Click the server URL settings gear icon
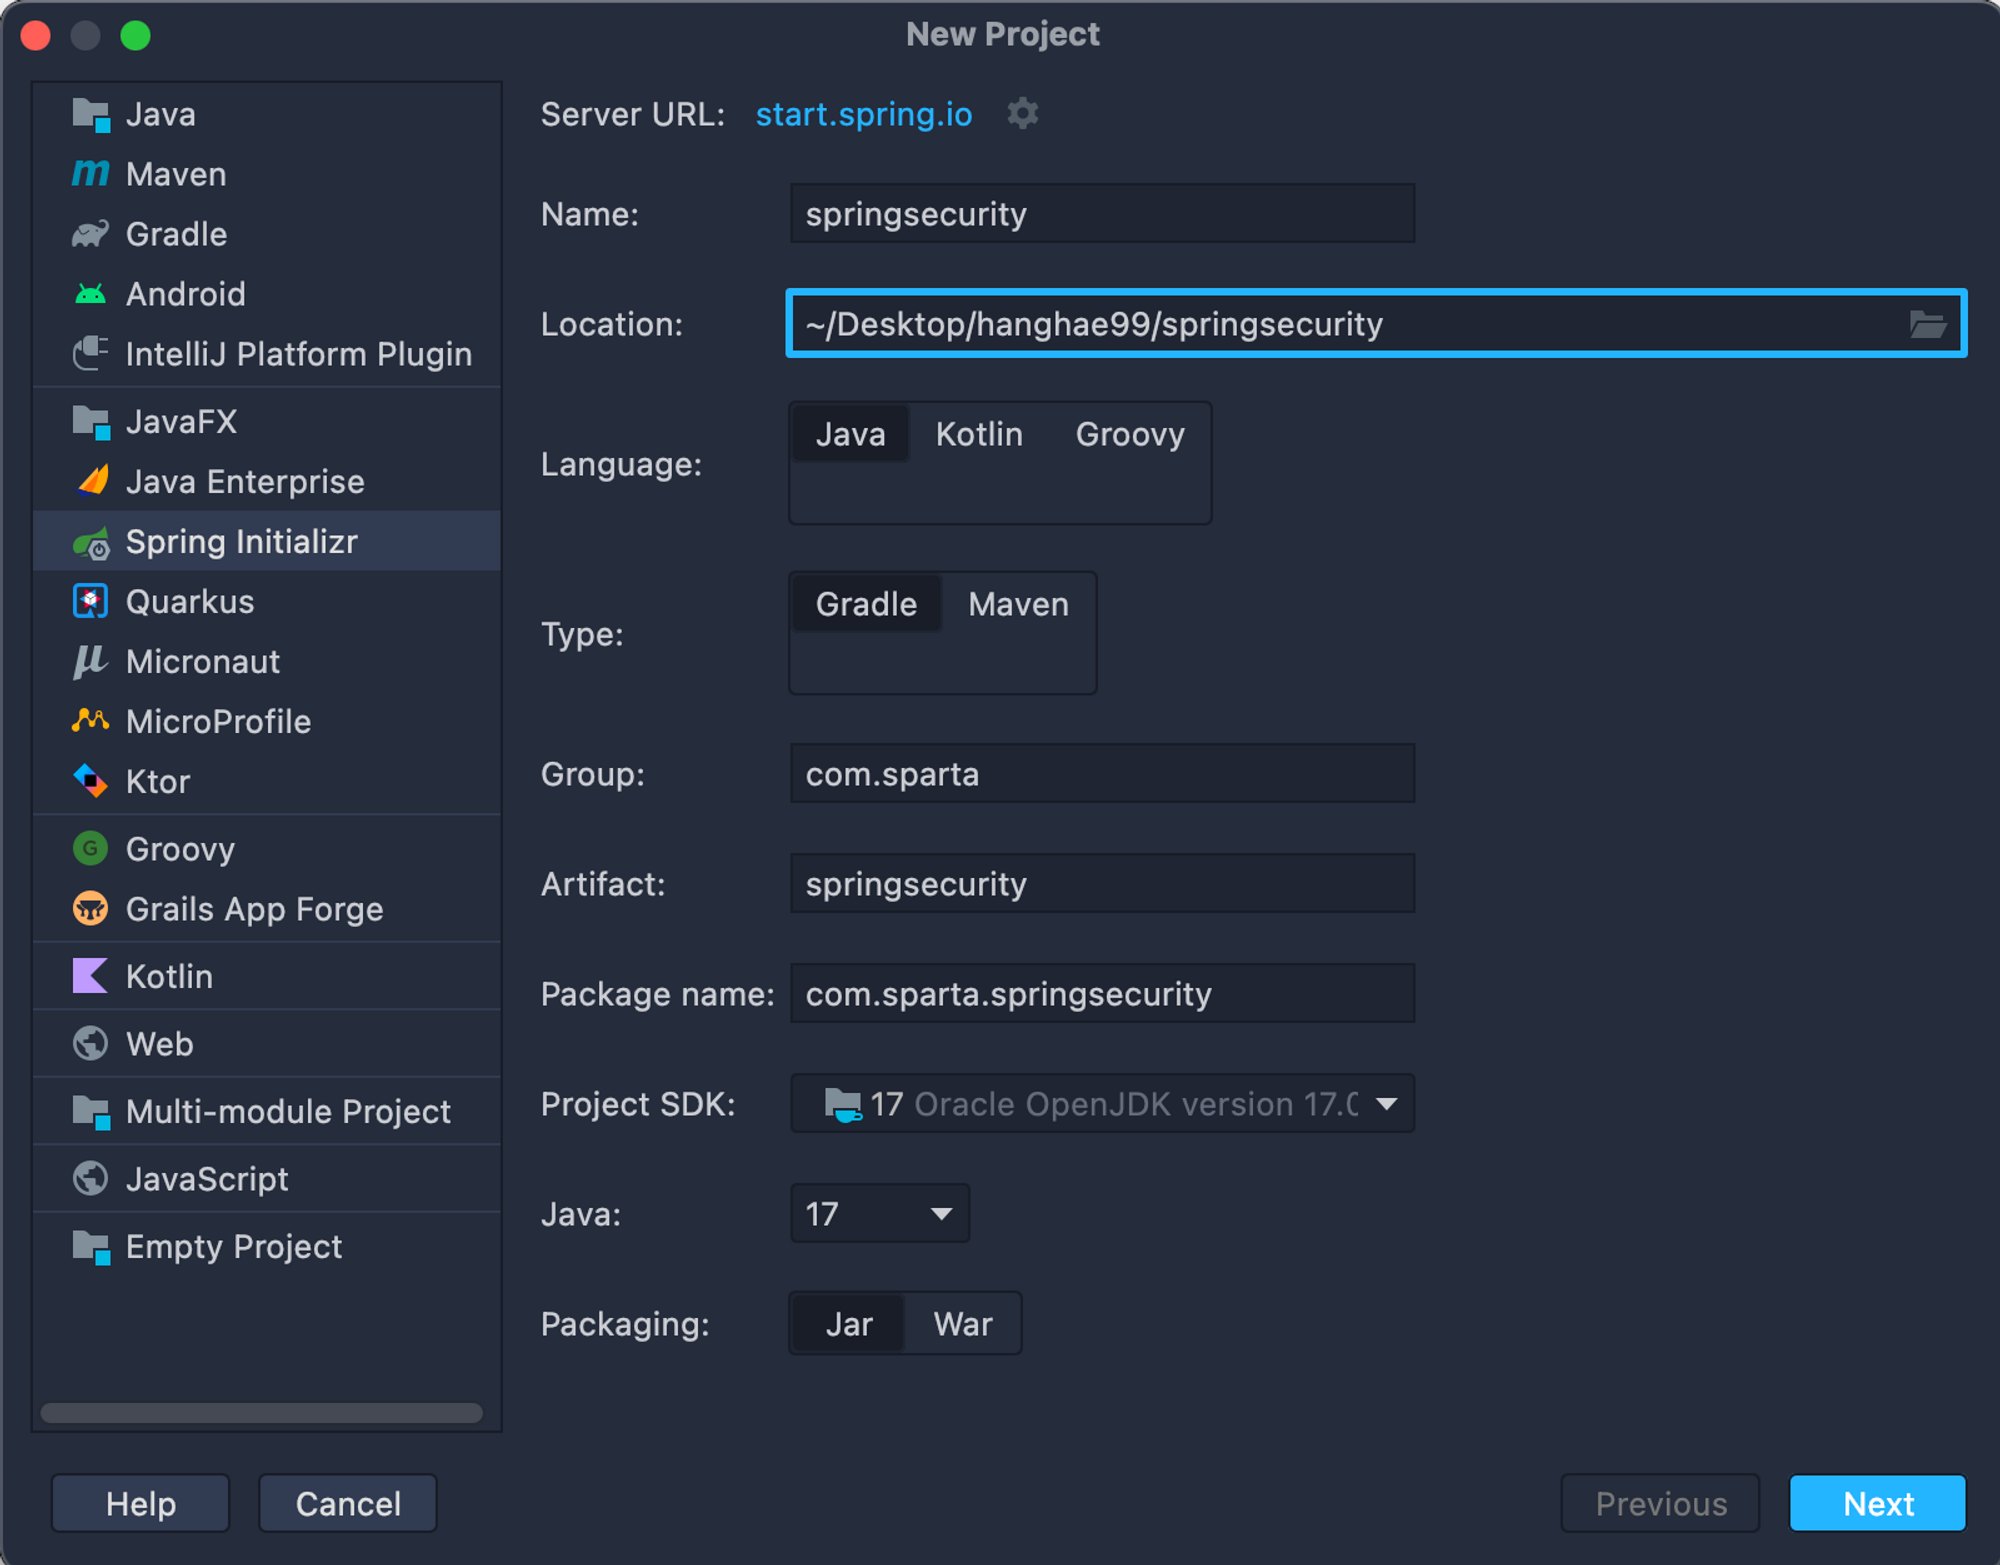 click(1022, 114)
